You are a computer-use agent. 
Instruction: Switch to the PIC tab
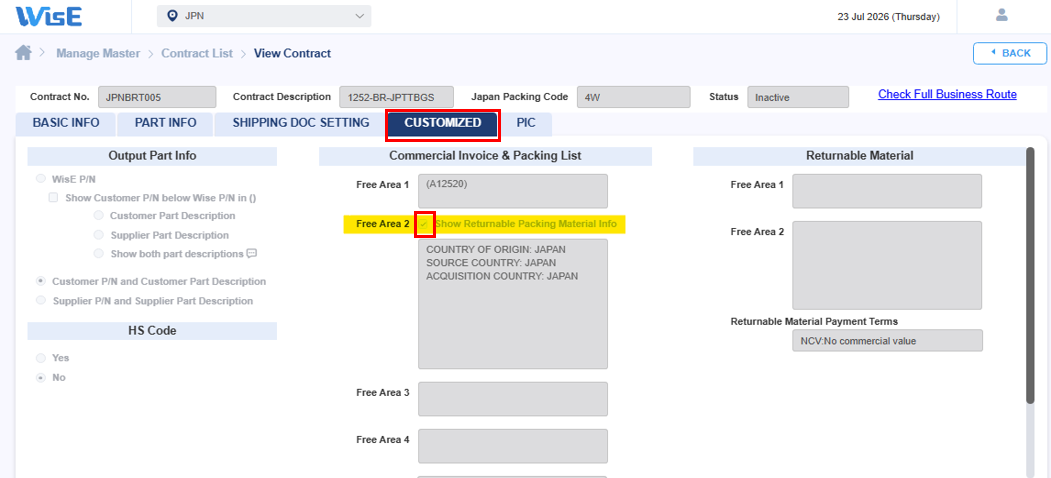[x=526, y=123]
